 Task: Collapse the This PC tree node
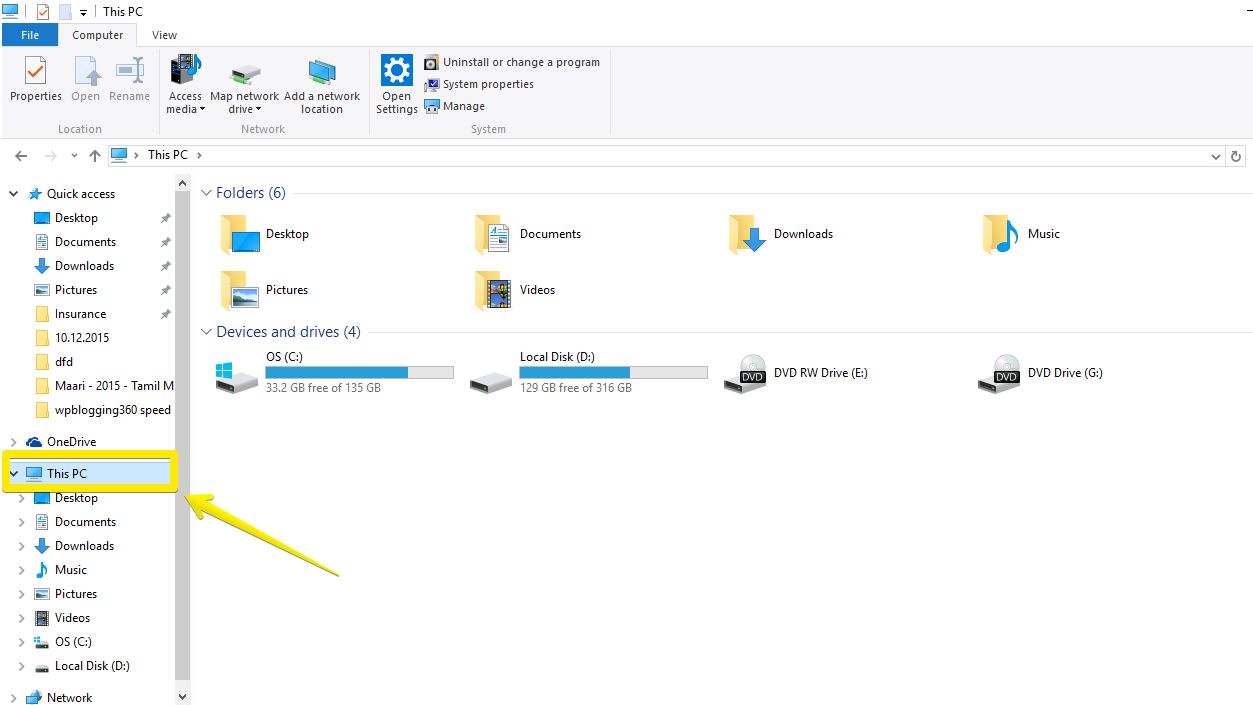(14, 473)
